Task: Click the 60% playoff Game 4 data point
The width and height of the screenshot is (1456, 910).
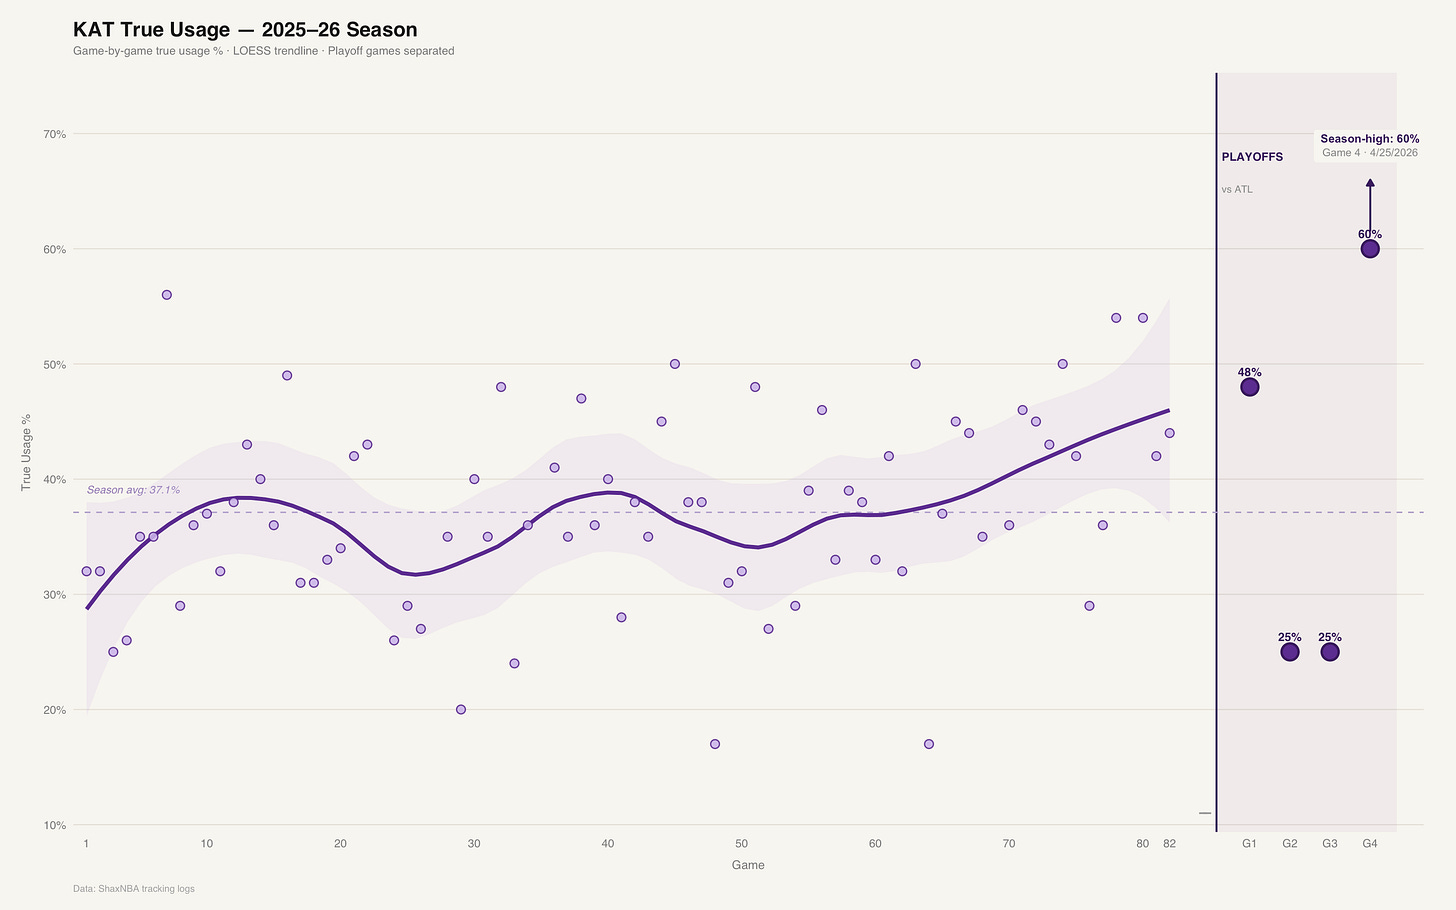Action: pos(1370,249)
